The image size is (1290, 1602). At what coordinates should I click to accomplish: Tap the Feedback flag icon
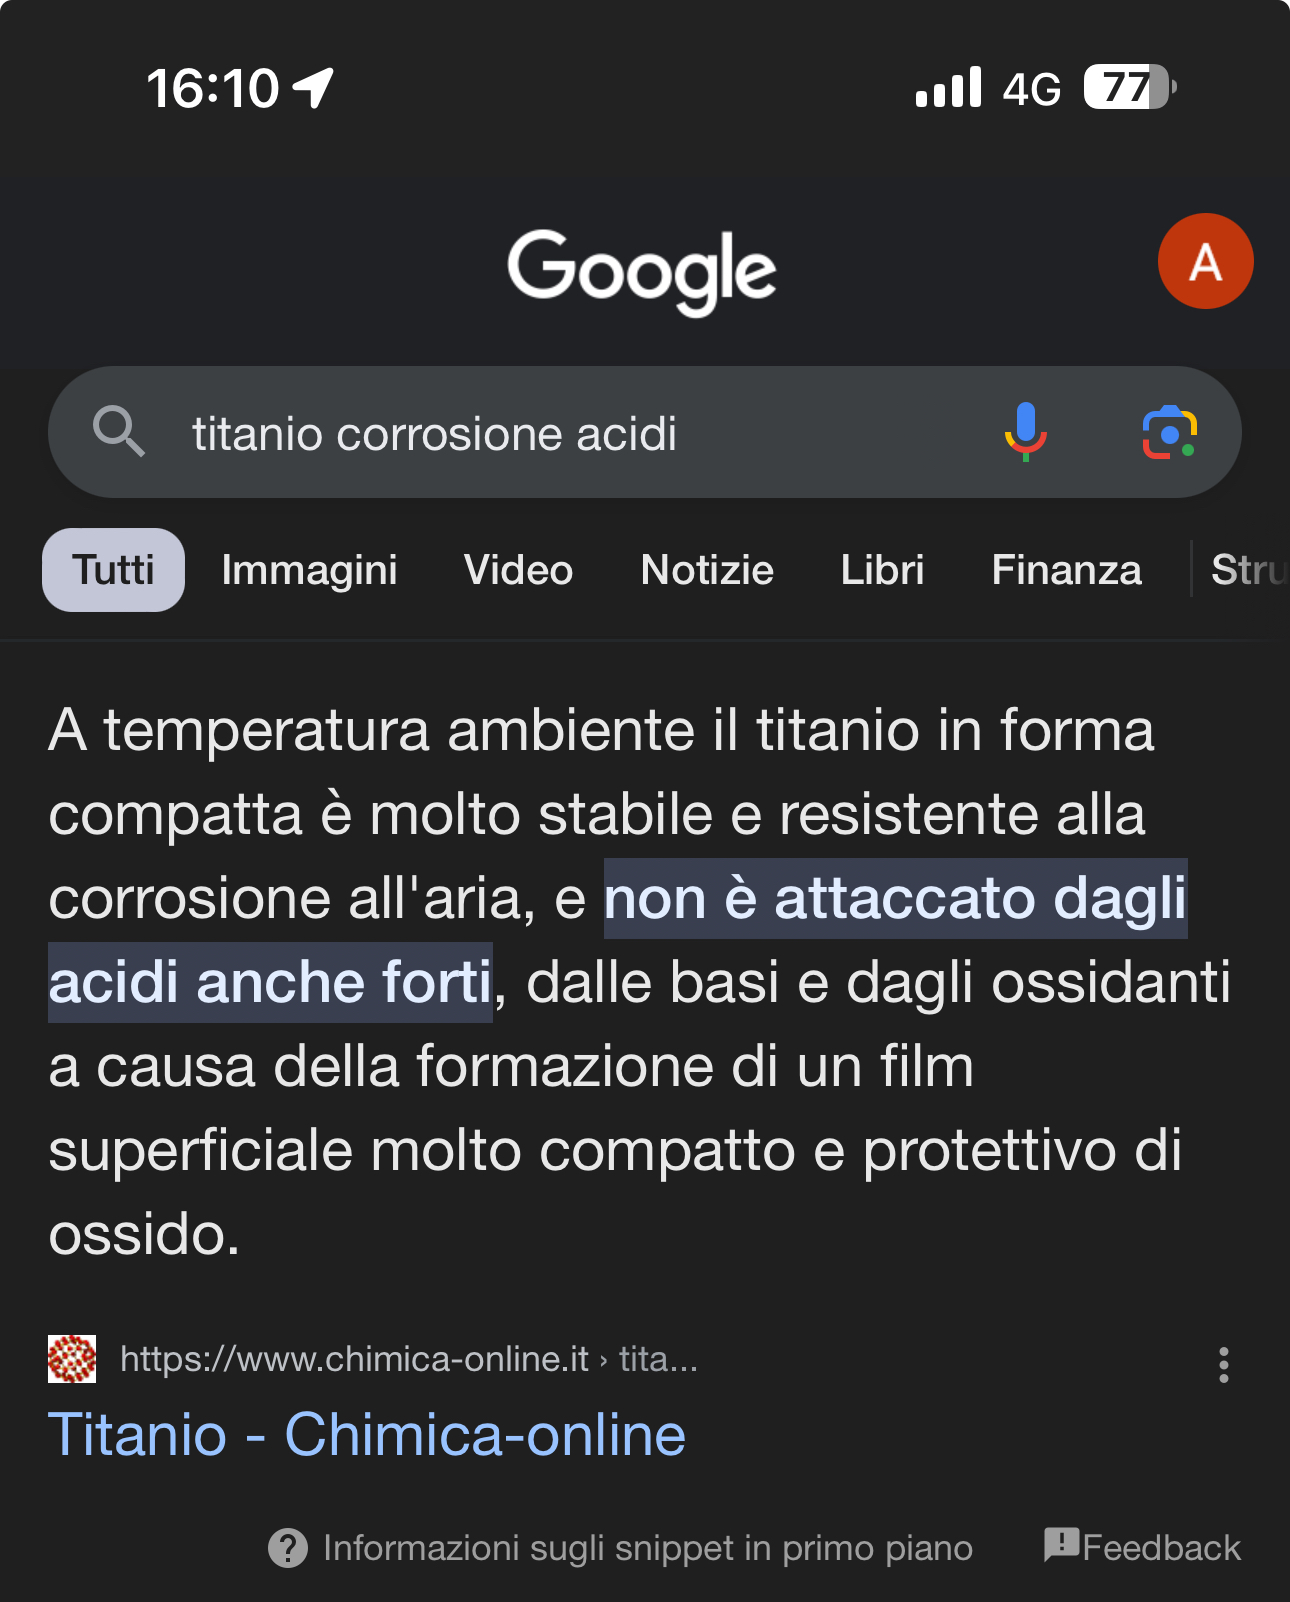(1060, 1544)
